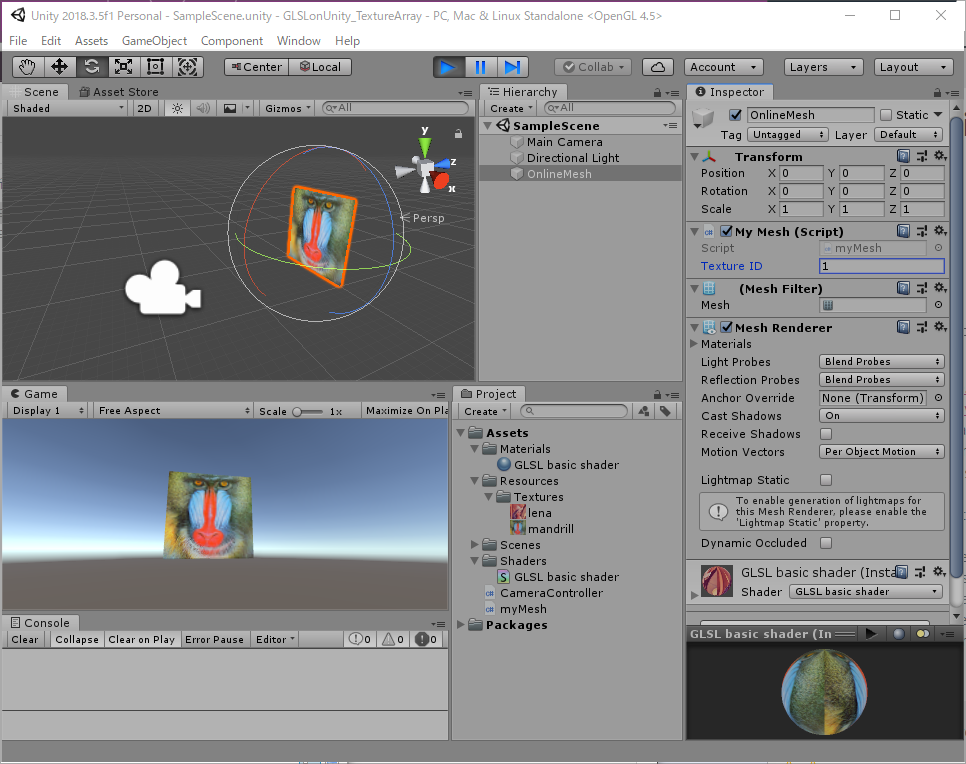Open My Mesh script gear menu
966x764 pixels.
940,231
